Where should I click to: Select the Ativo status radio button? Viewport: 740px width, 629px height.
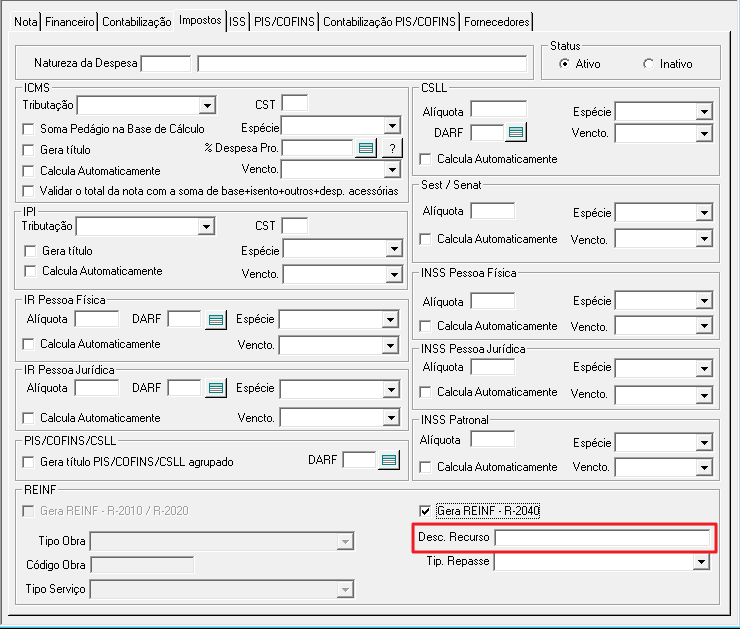(564, 64)
